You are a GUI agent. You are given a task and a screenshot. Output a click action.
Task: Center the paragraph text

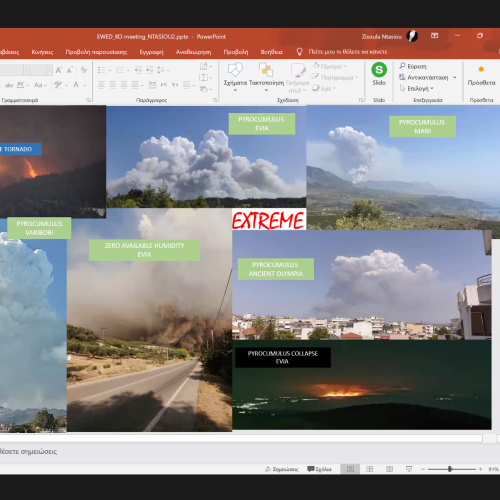113,85
